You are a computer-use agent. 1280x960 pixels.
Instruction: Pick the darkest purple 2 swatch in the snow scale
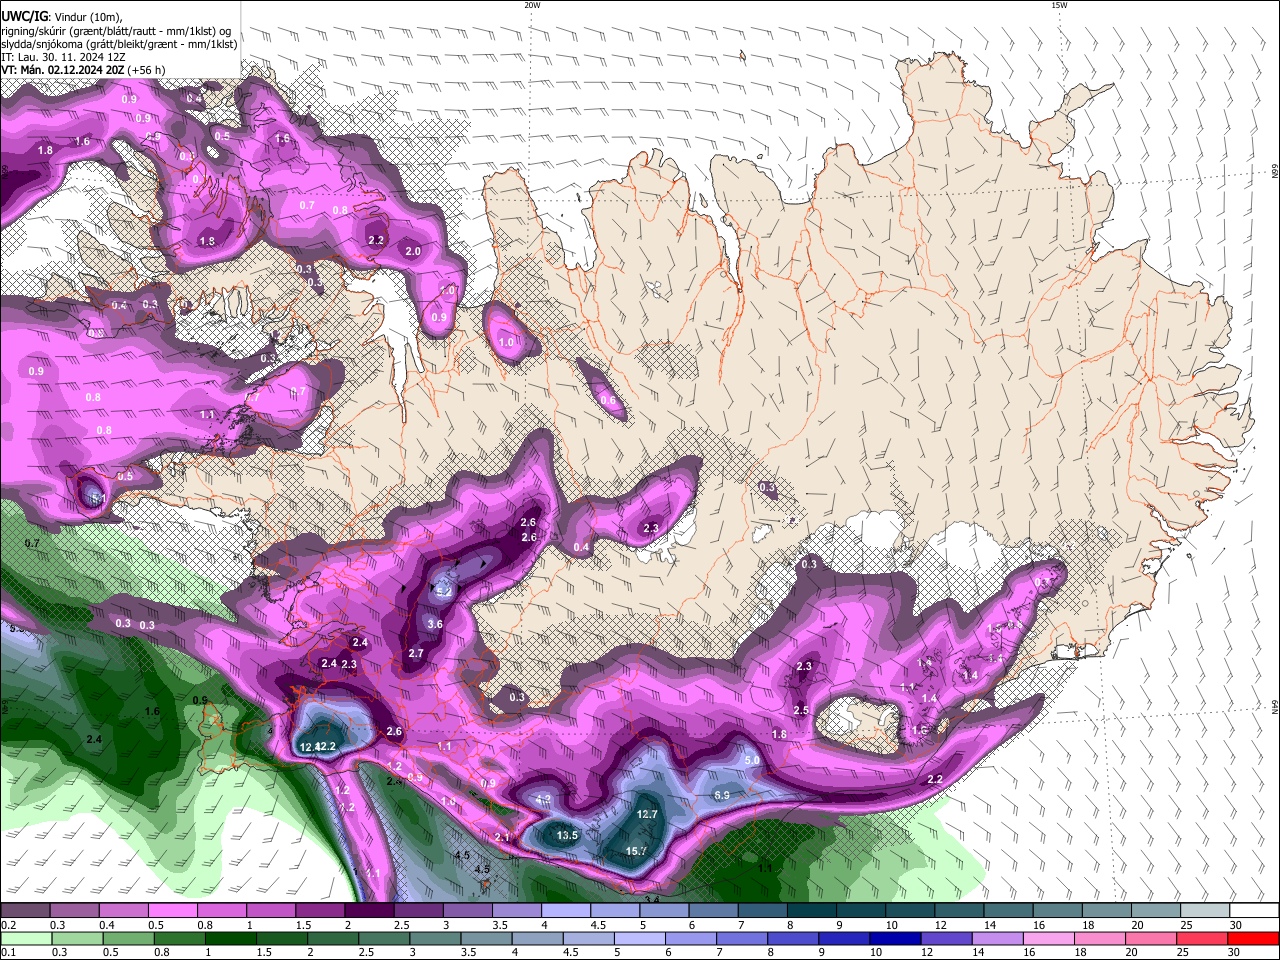click(369, 911)
